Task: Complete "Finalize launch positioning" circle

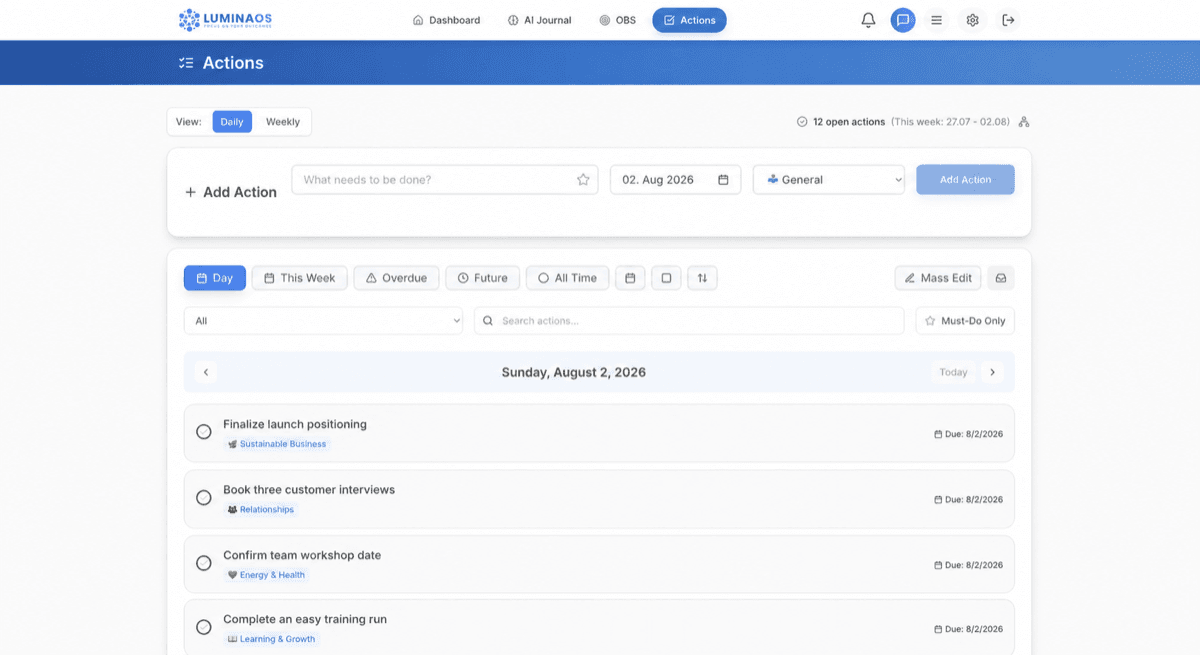Action: (204, 432)
